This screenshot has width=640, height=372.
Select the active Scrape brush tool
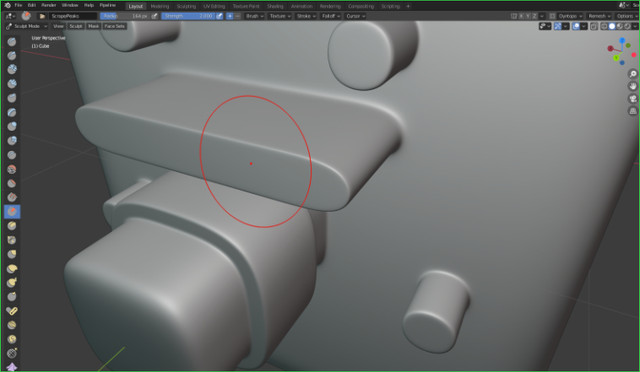tap(12, 211)
